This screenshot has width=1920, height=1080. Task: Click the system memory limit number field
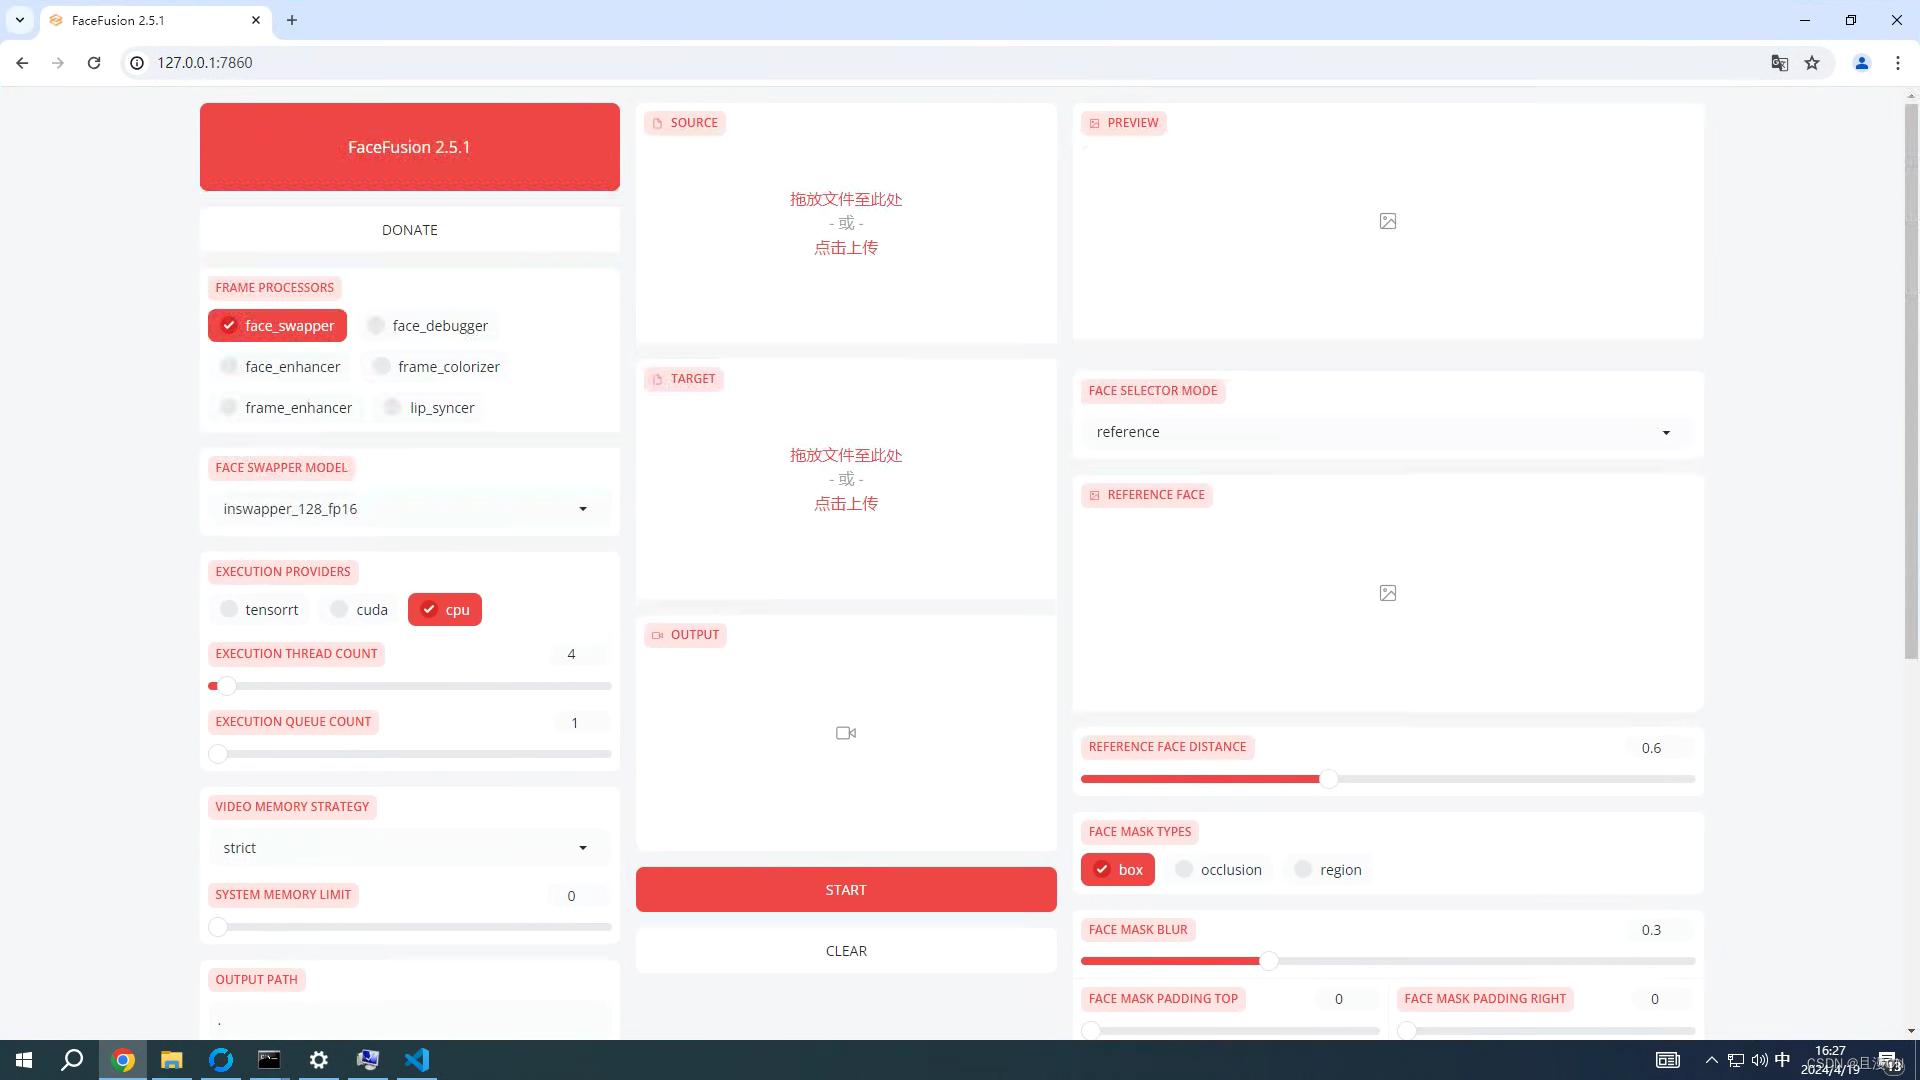pos(579,896)
